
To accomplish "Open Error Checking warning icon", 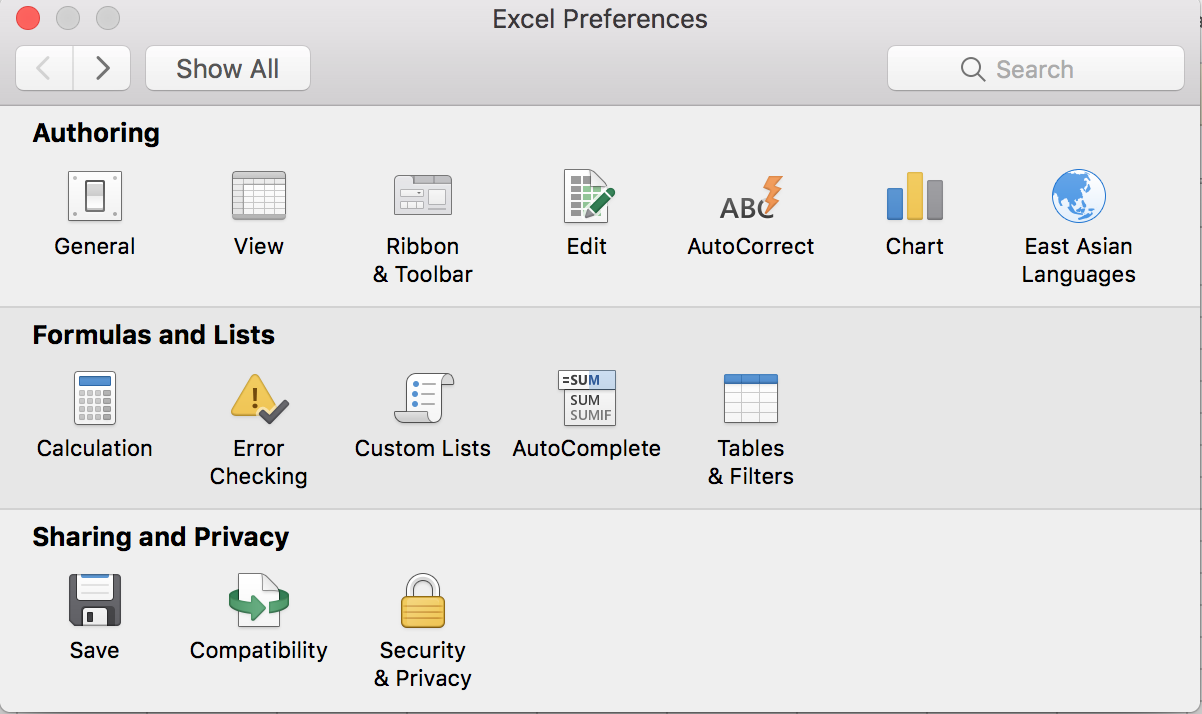I will (x=258, y=398).
